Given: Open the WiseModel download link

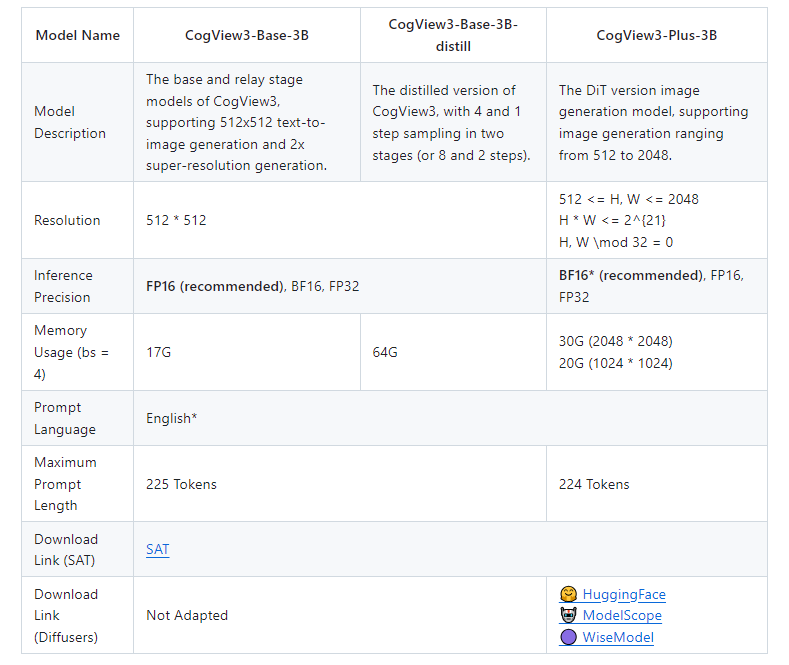Looking at the screenshot, I should tap(618, 637).
